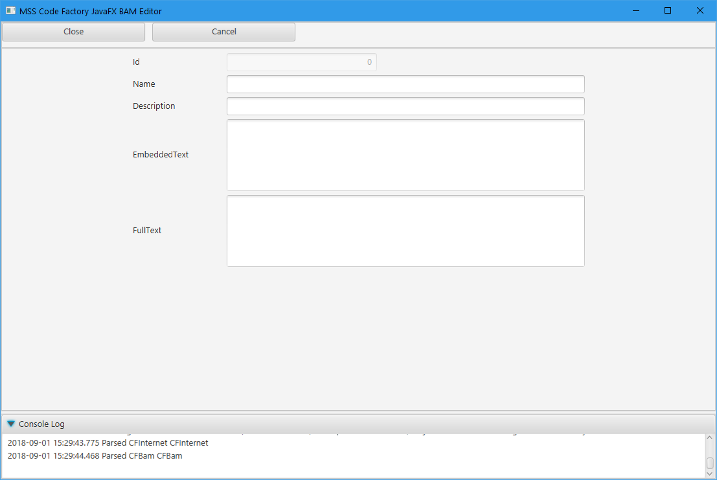Close the BAM Editor window

coord(700,10)
